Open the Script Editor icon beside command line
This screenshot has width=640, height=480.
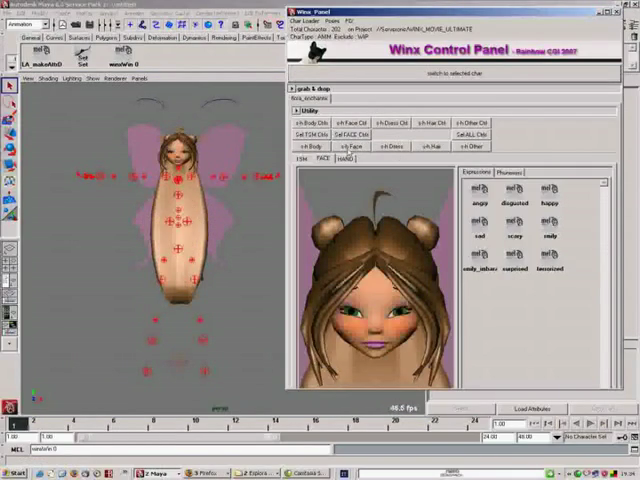pyautogui.click(x=634, y=449)
